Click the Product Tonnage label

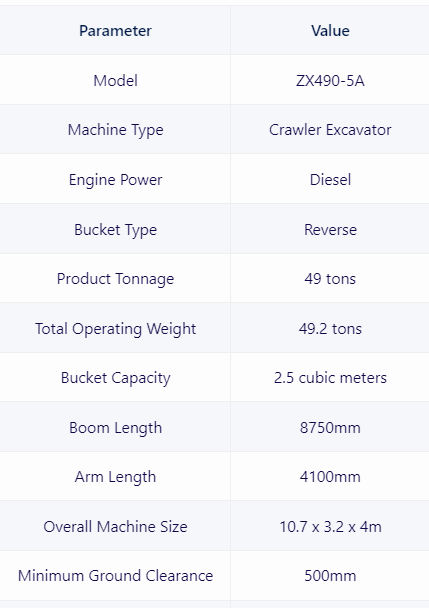tap(115, 279)
